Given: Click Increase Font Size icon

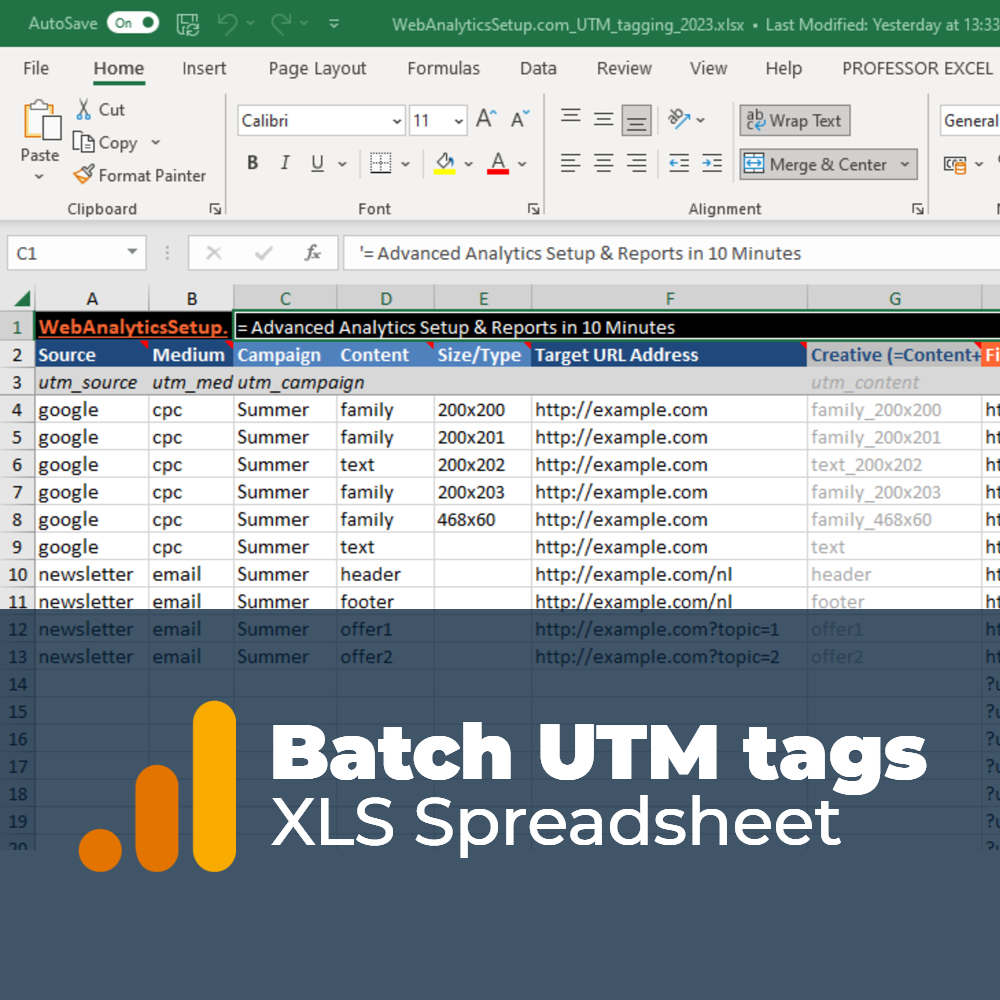Looking at the screenshot, I should (x=486, y=119).
